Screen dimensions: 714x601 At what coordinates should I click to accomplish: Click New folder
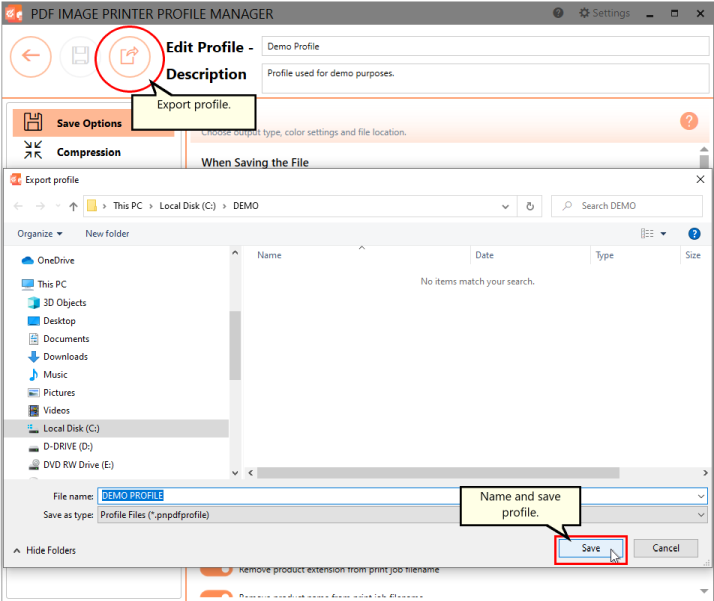click(107, 234)
